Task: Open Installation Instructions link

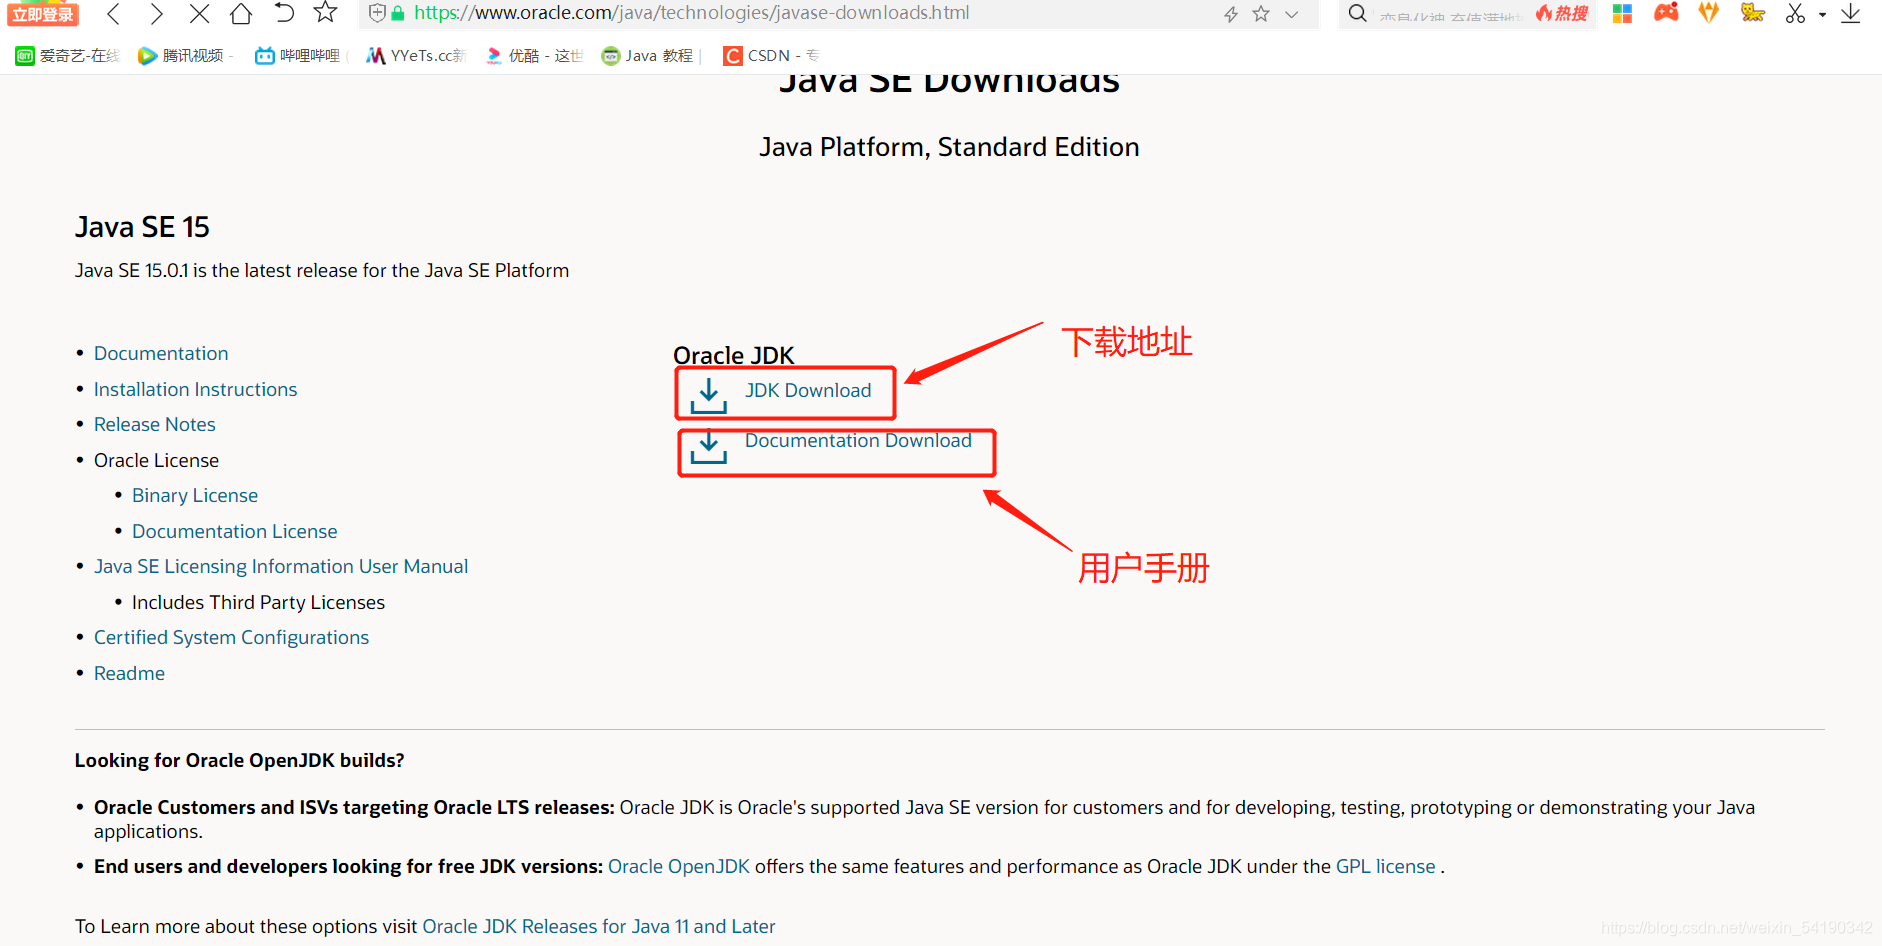Action: (195, 389)
